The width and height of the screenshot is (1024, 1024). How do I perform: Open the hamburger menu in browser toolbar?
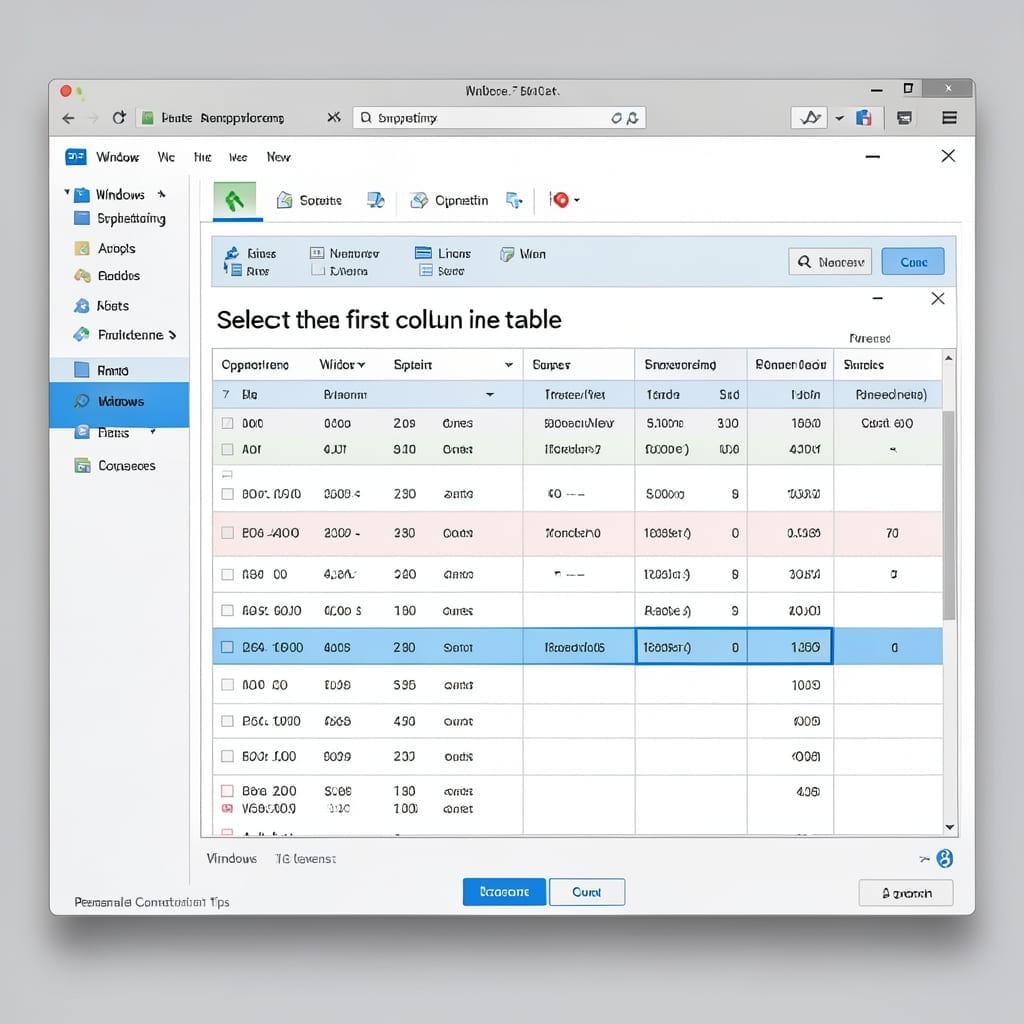click(x=950, y=118)
